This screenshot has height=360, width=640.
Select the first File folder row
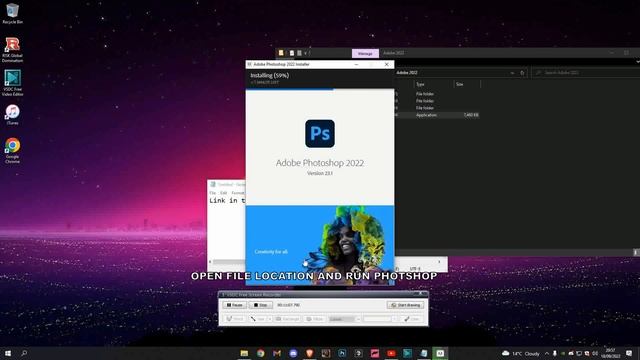pyautogui.click(x=437, y=94)
